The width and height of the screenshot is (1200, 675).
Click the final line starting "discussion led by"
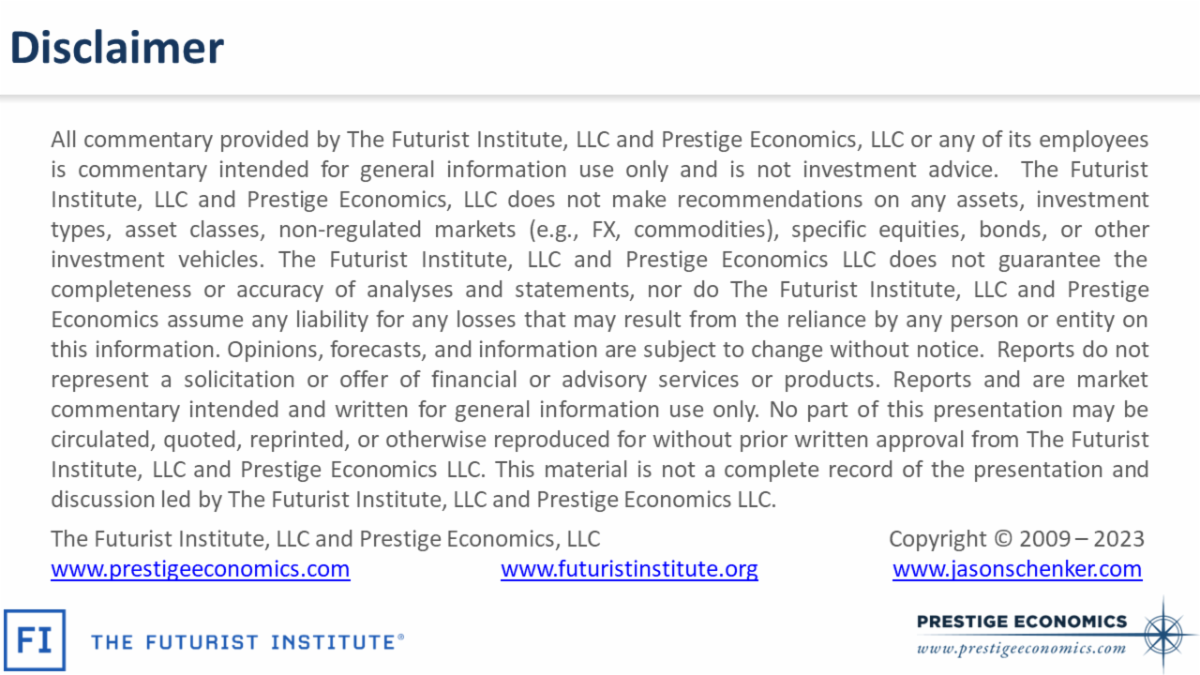(x=413, y=500)
